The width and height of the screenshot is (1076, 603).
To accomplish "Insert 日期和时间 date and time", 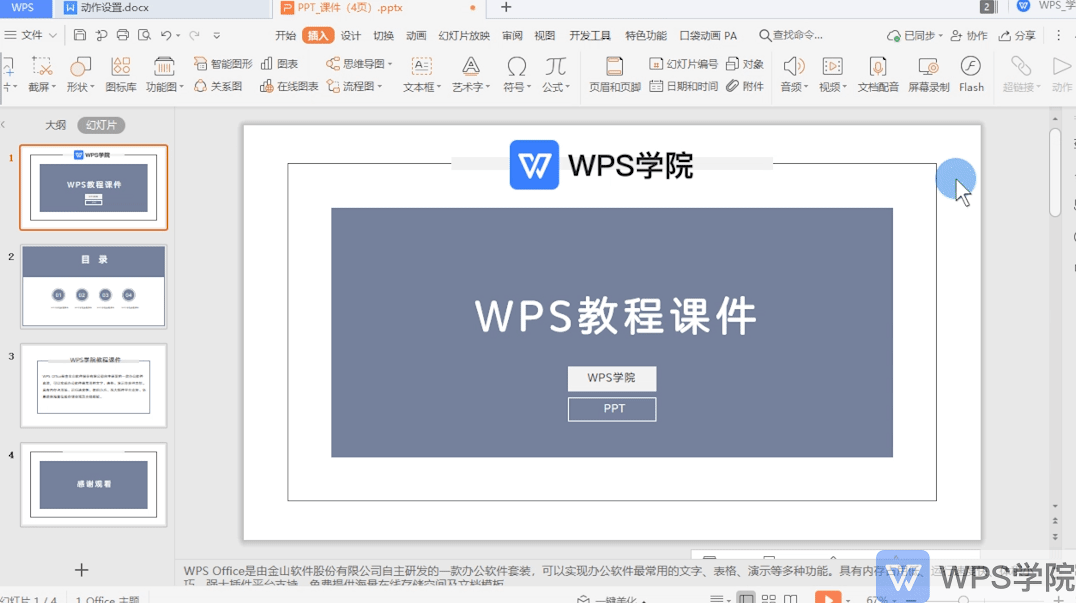I will [x=683, y=86].
